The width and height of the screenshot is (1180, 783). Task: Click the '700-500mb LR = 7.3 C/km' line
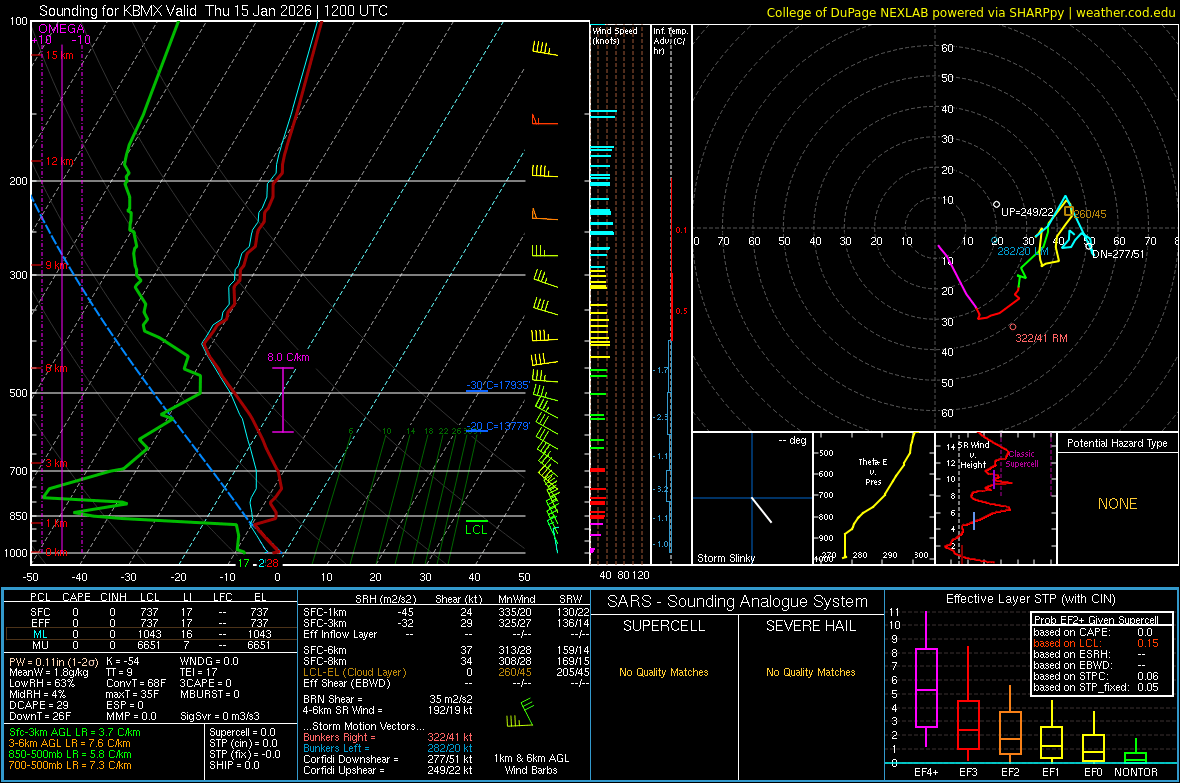(70, 765)
